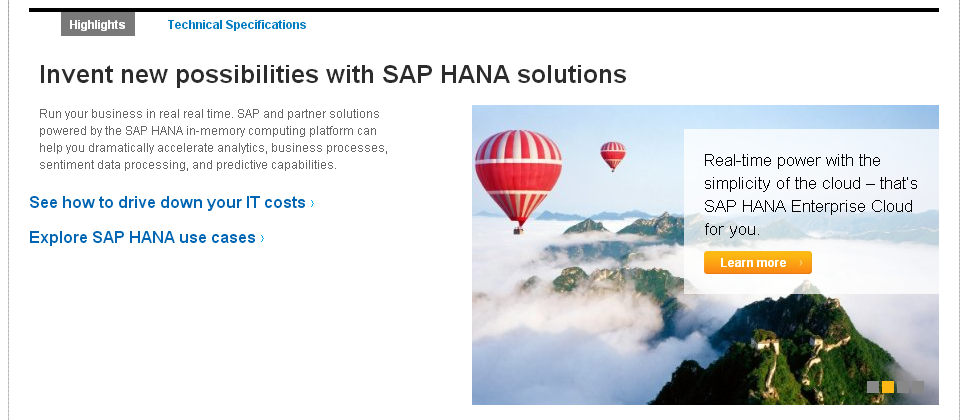Click the chevron after 'IT costs' link
The height and width of the screenshot is (420, 960).
[x=312, y=204]
